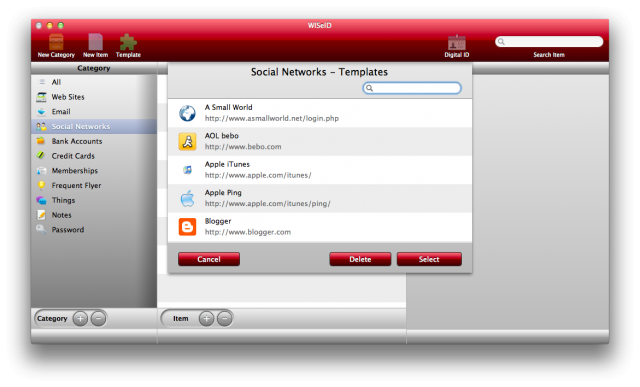The height and width of the screenshot is (387, 640).
Task: Select 'Apple iTunes' template name
Action: (x=227, y=164)
